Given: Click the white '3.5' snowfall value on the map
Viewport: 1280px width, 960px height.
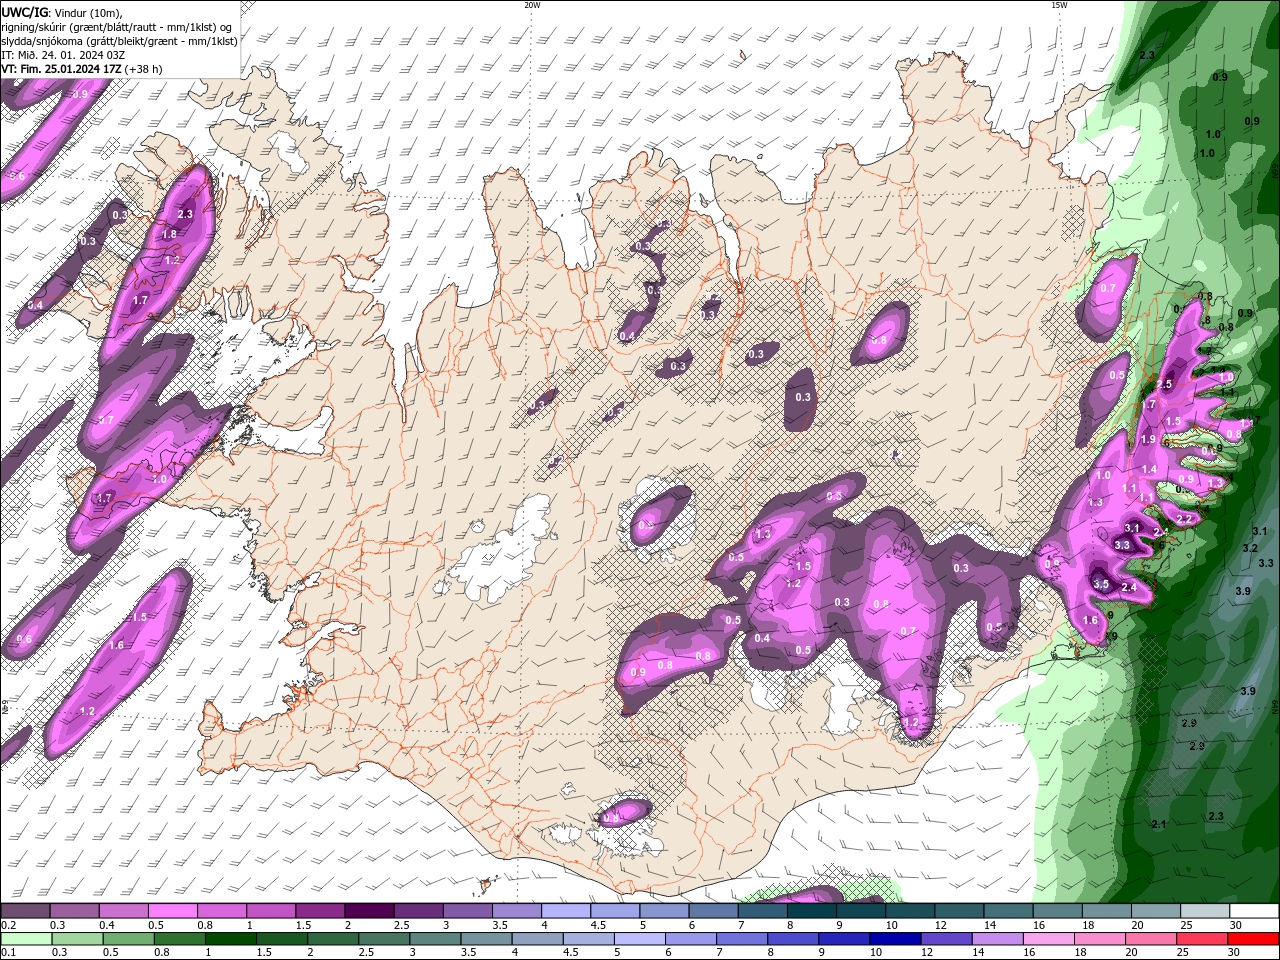Looking at the screenshot, I should pos(1101,584).
